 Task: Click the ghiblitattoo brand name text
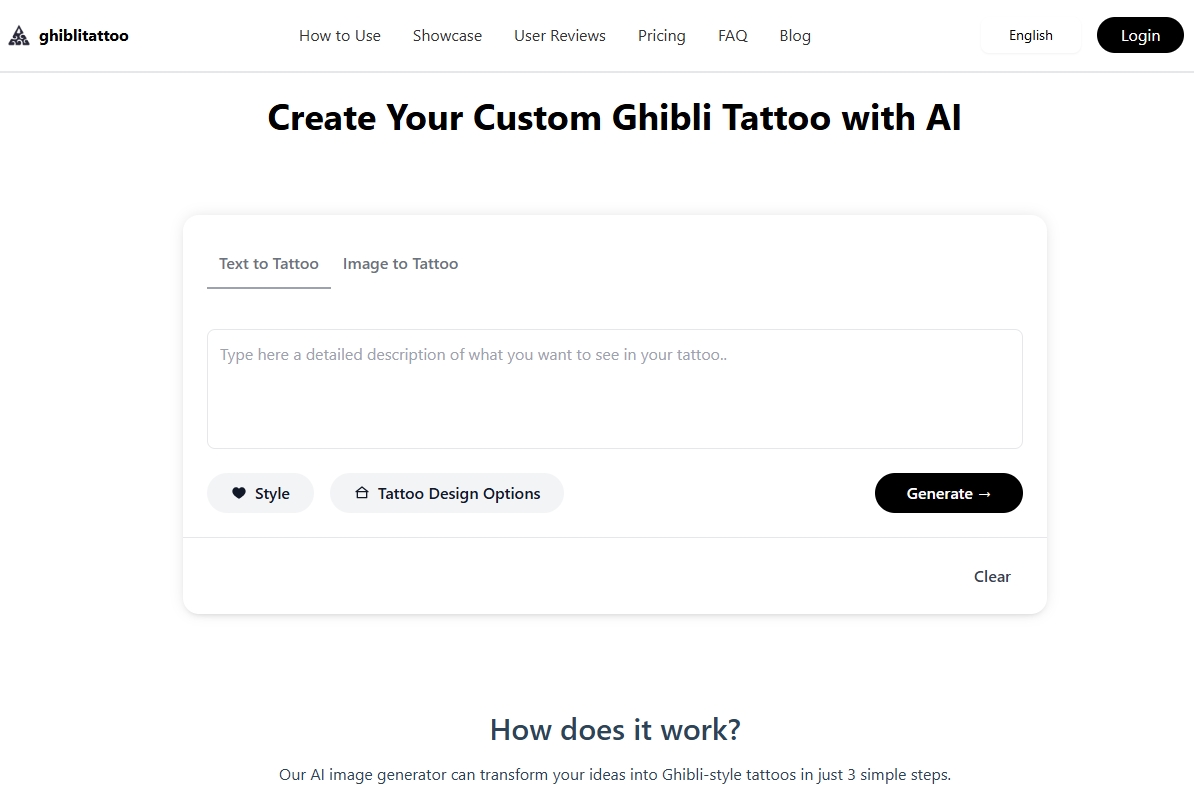point(84,36)
